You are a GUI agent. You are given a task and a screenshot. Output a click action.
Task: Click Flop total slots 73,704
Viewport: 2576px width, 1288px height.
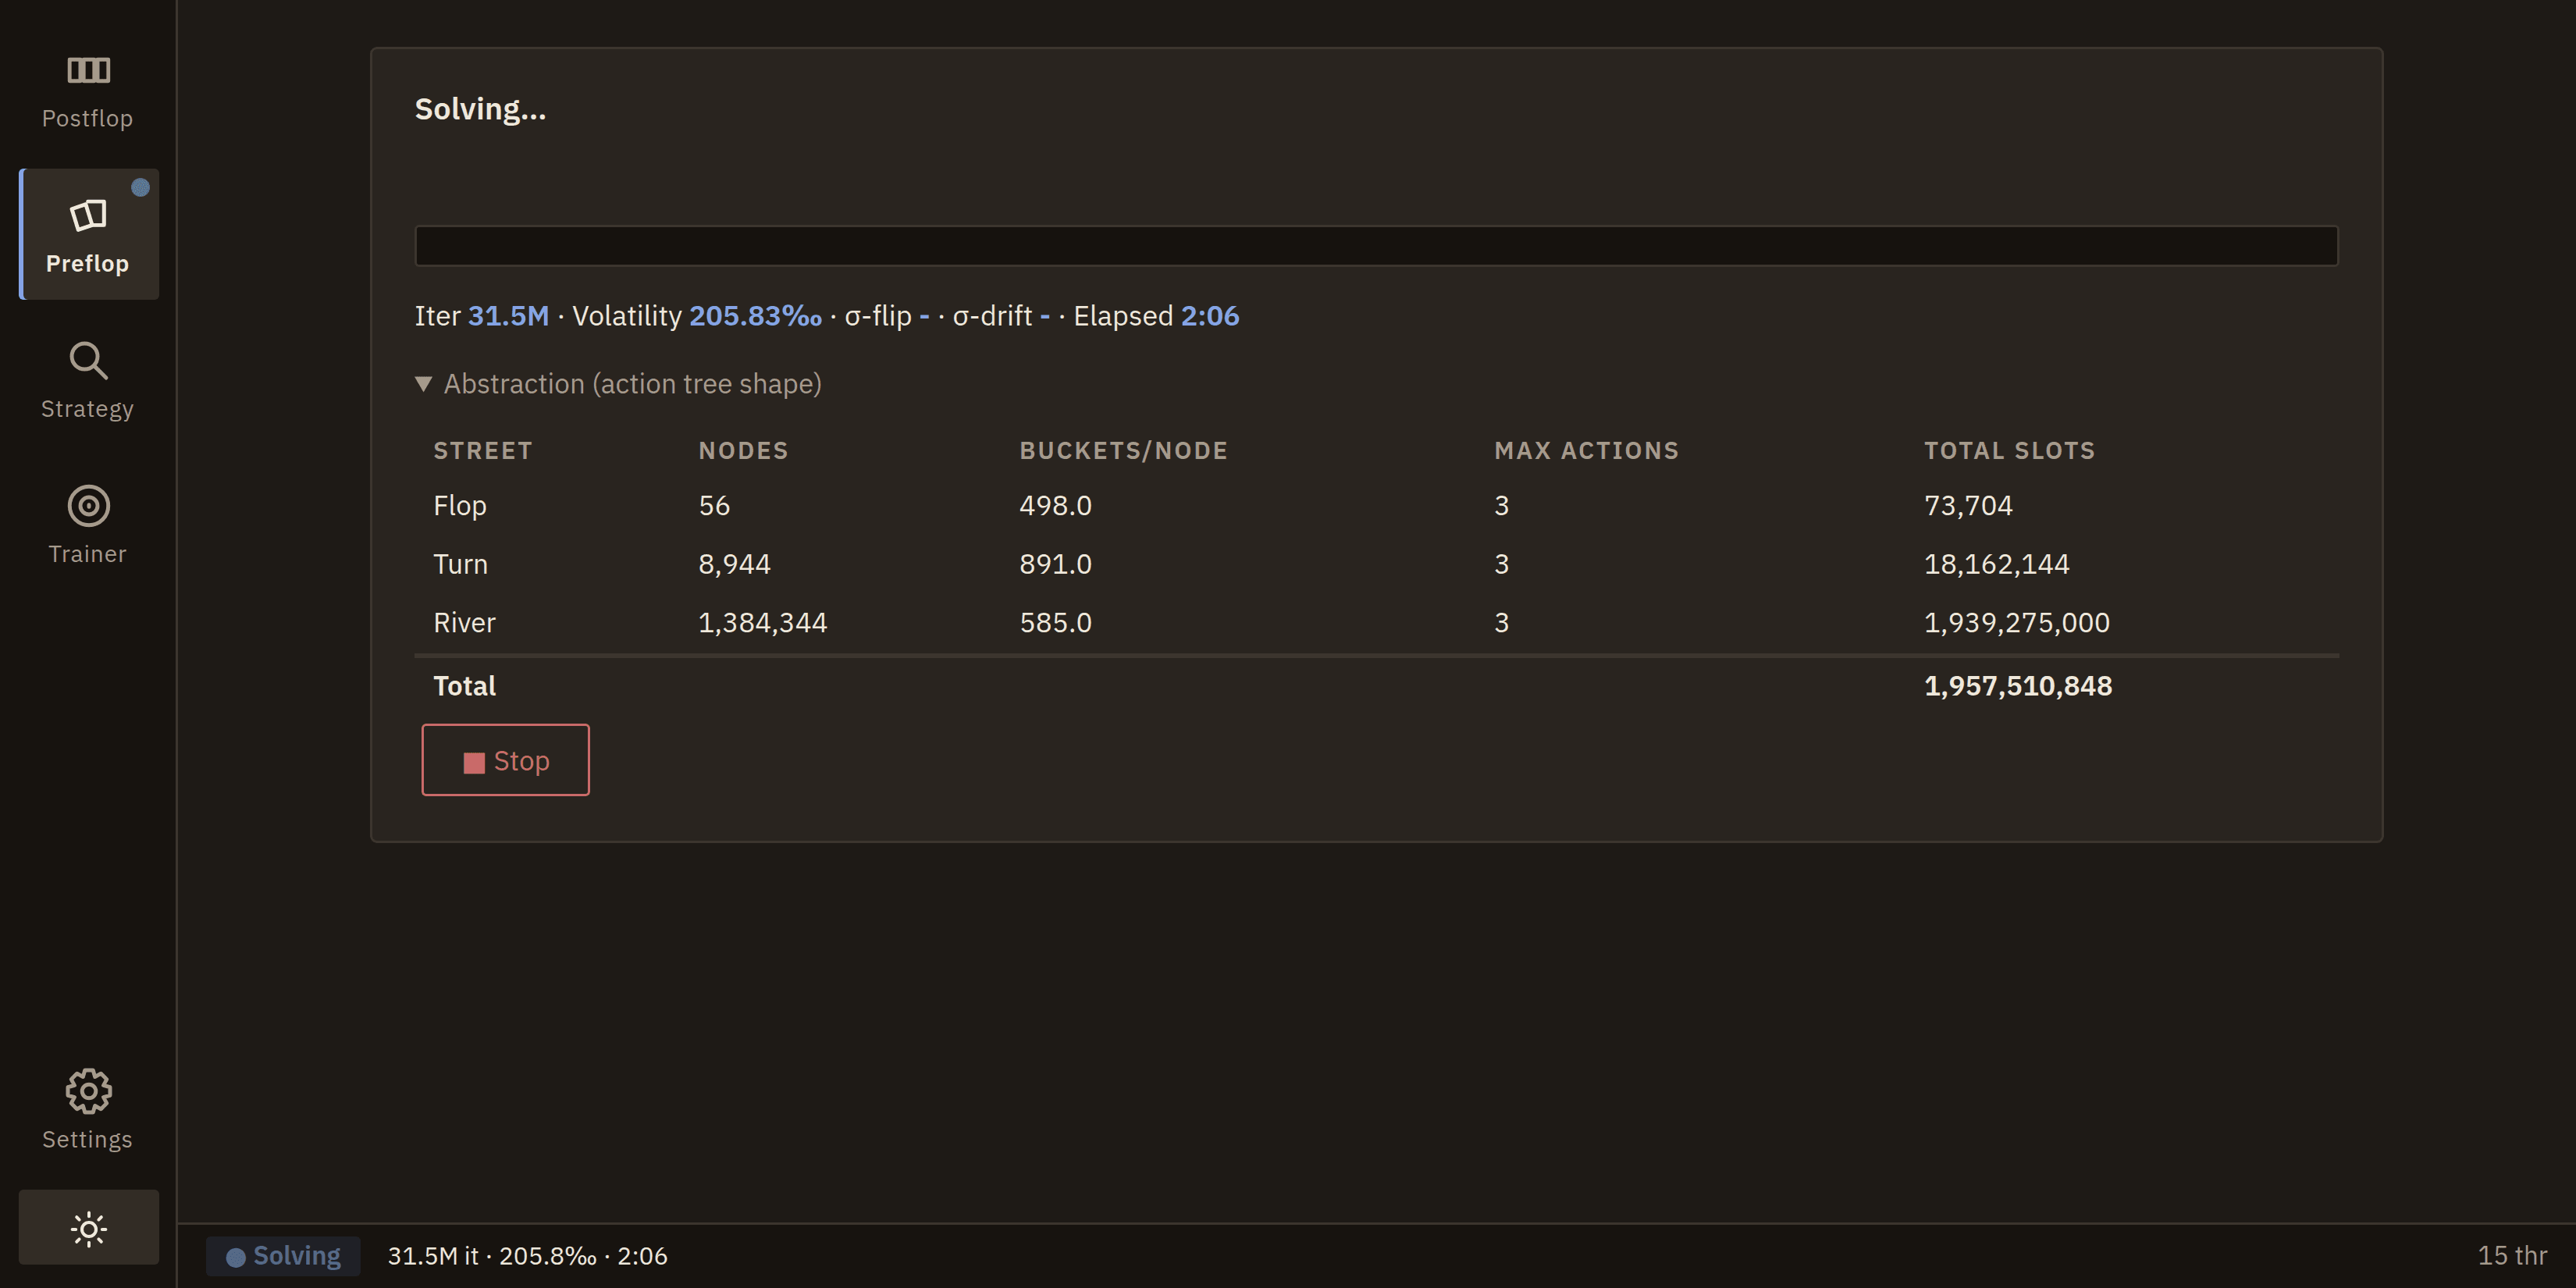pyautogui.click(x=1968, y=506)
